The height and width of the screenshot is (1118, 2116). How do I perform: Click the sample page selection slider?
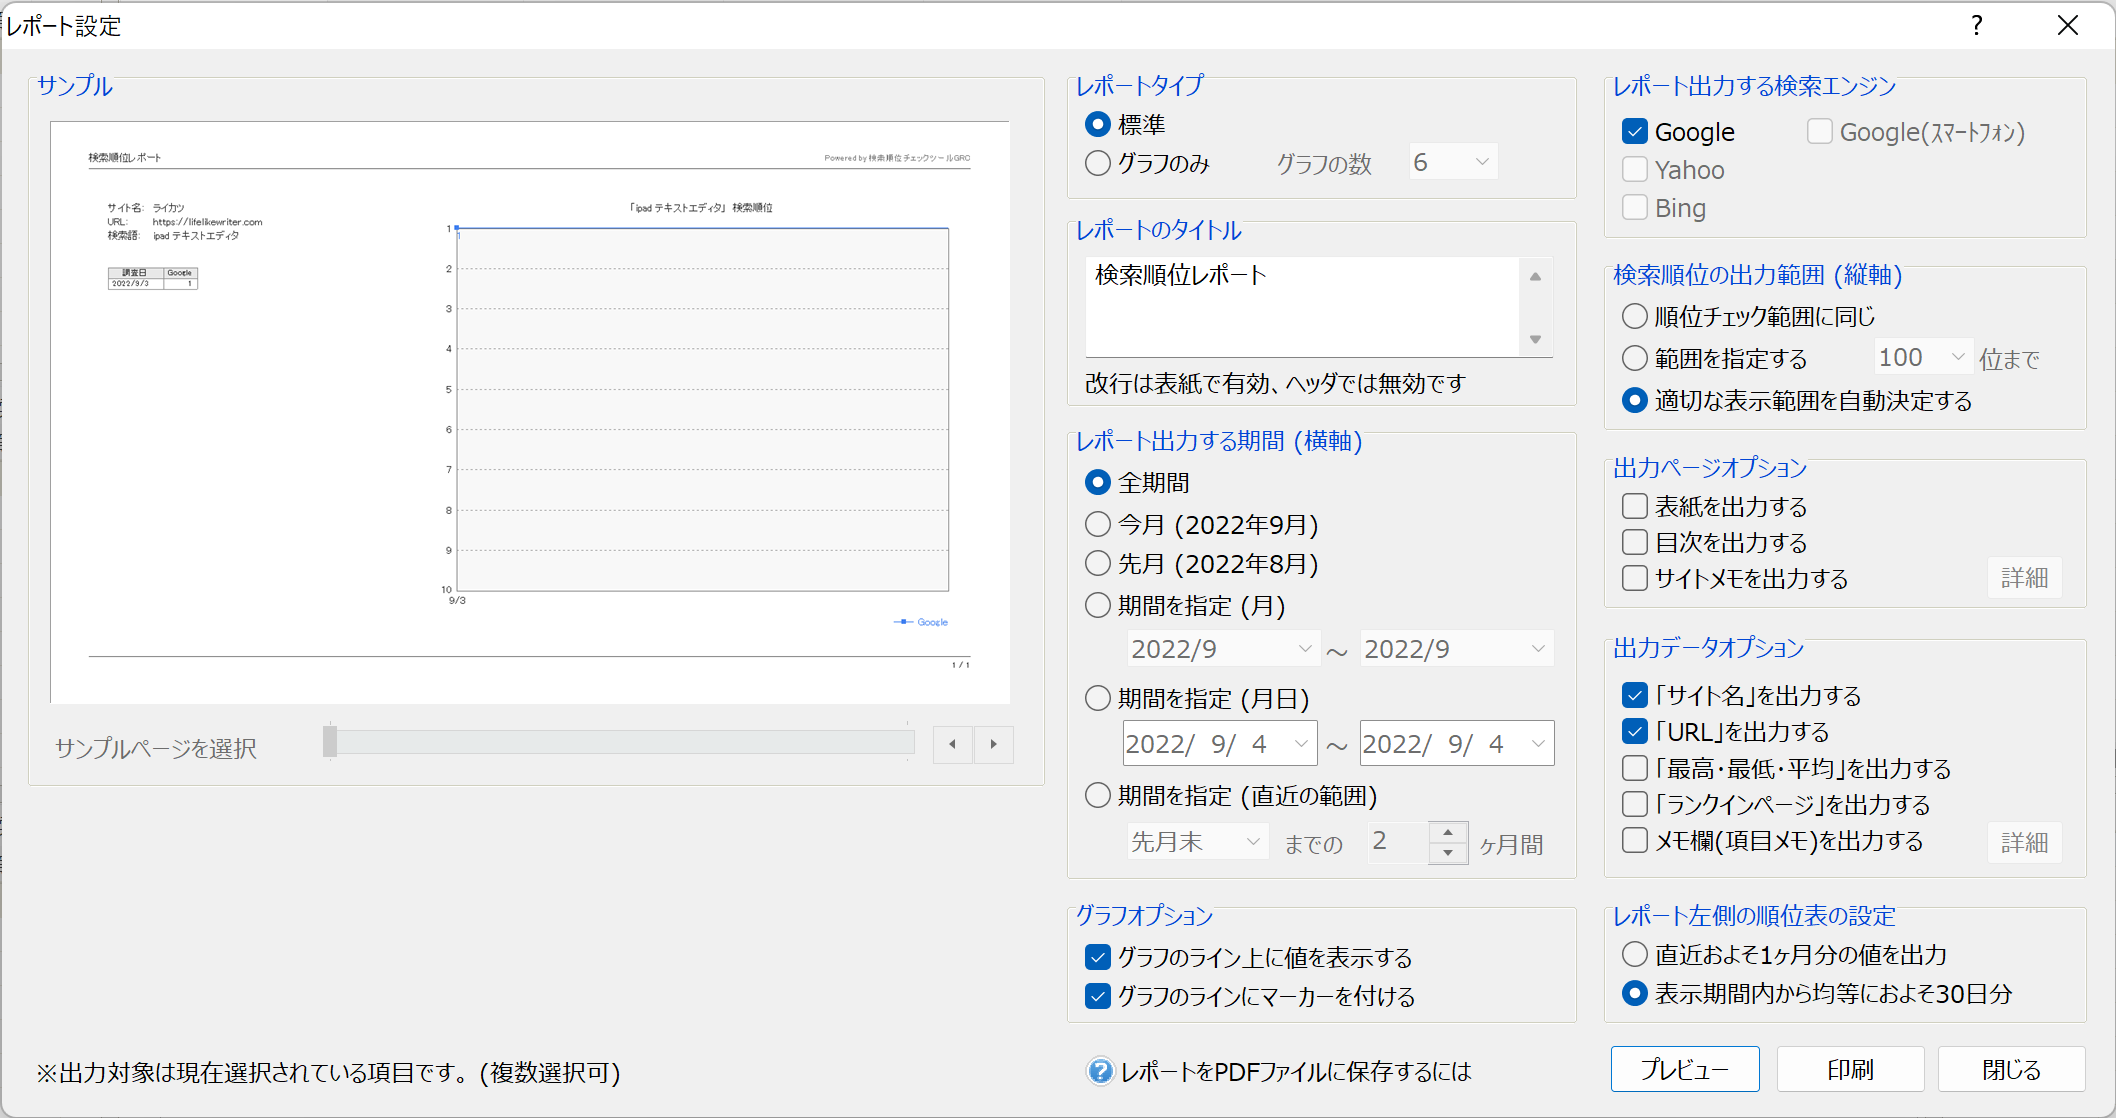point(619,742)
